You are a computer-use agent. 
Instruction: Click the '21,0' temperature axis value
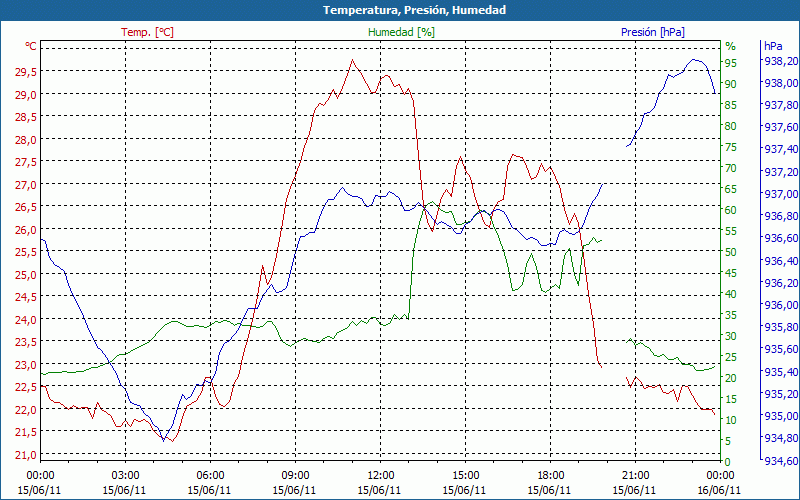[26, 454]
